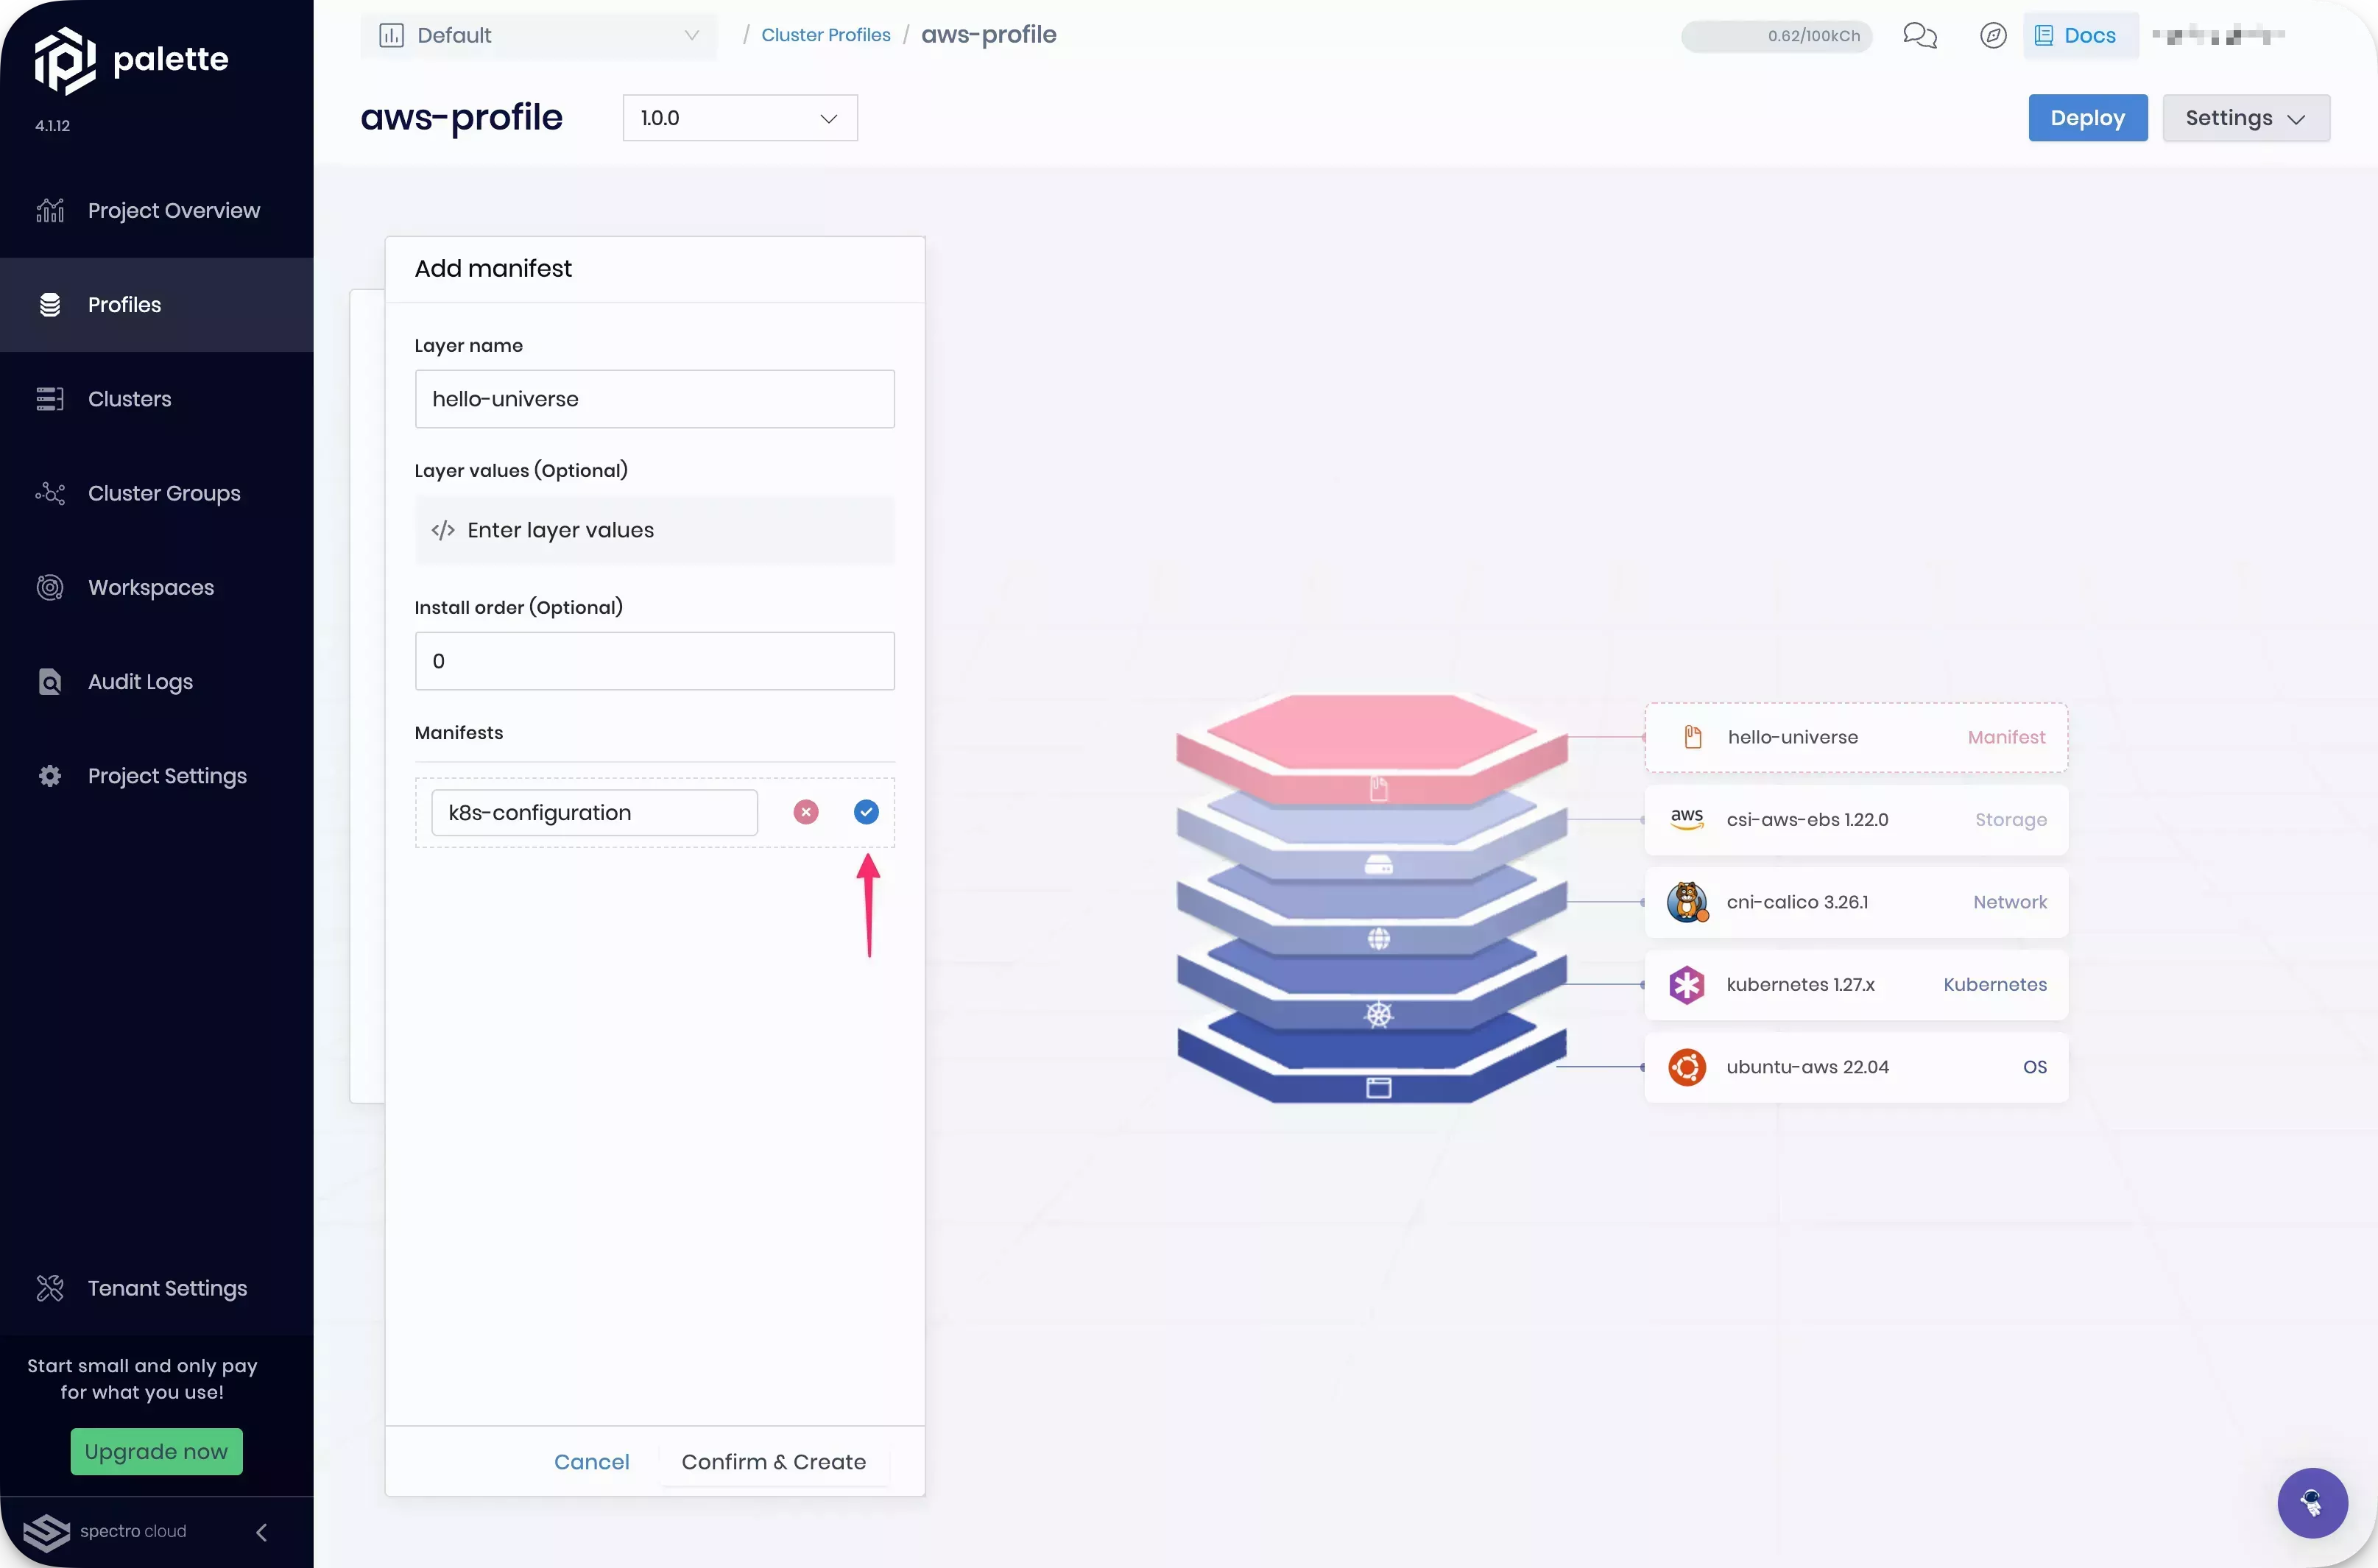Viewport: 2378px width, 1568px height.
Task: Open Project Settings in sidebar
Action: (x=157, y=776)
